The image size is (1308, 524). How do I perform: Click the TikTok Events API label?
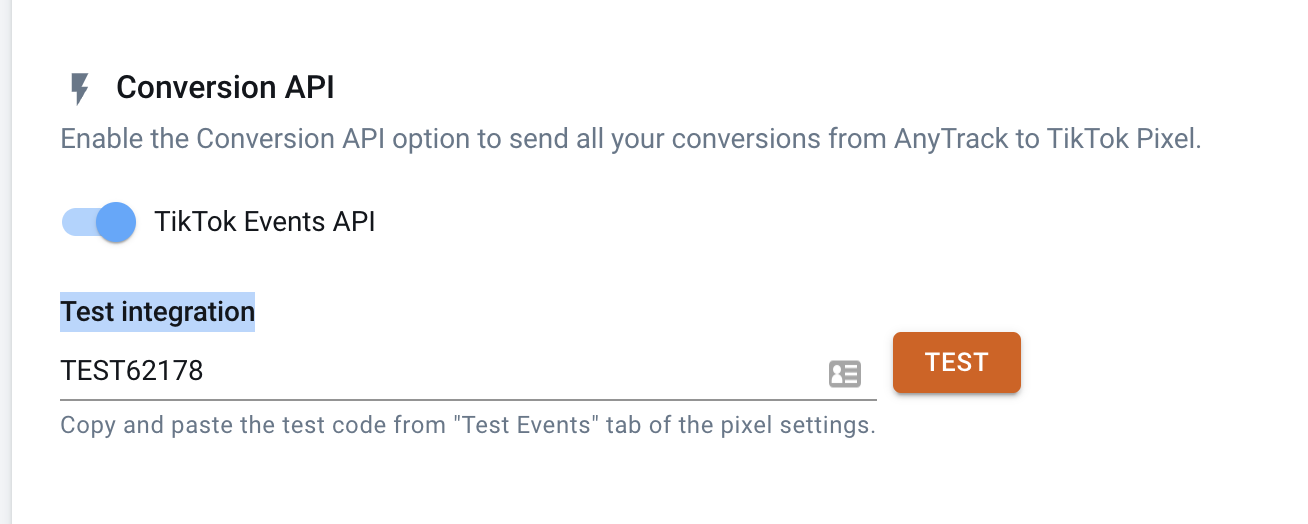click(265, 221)
